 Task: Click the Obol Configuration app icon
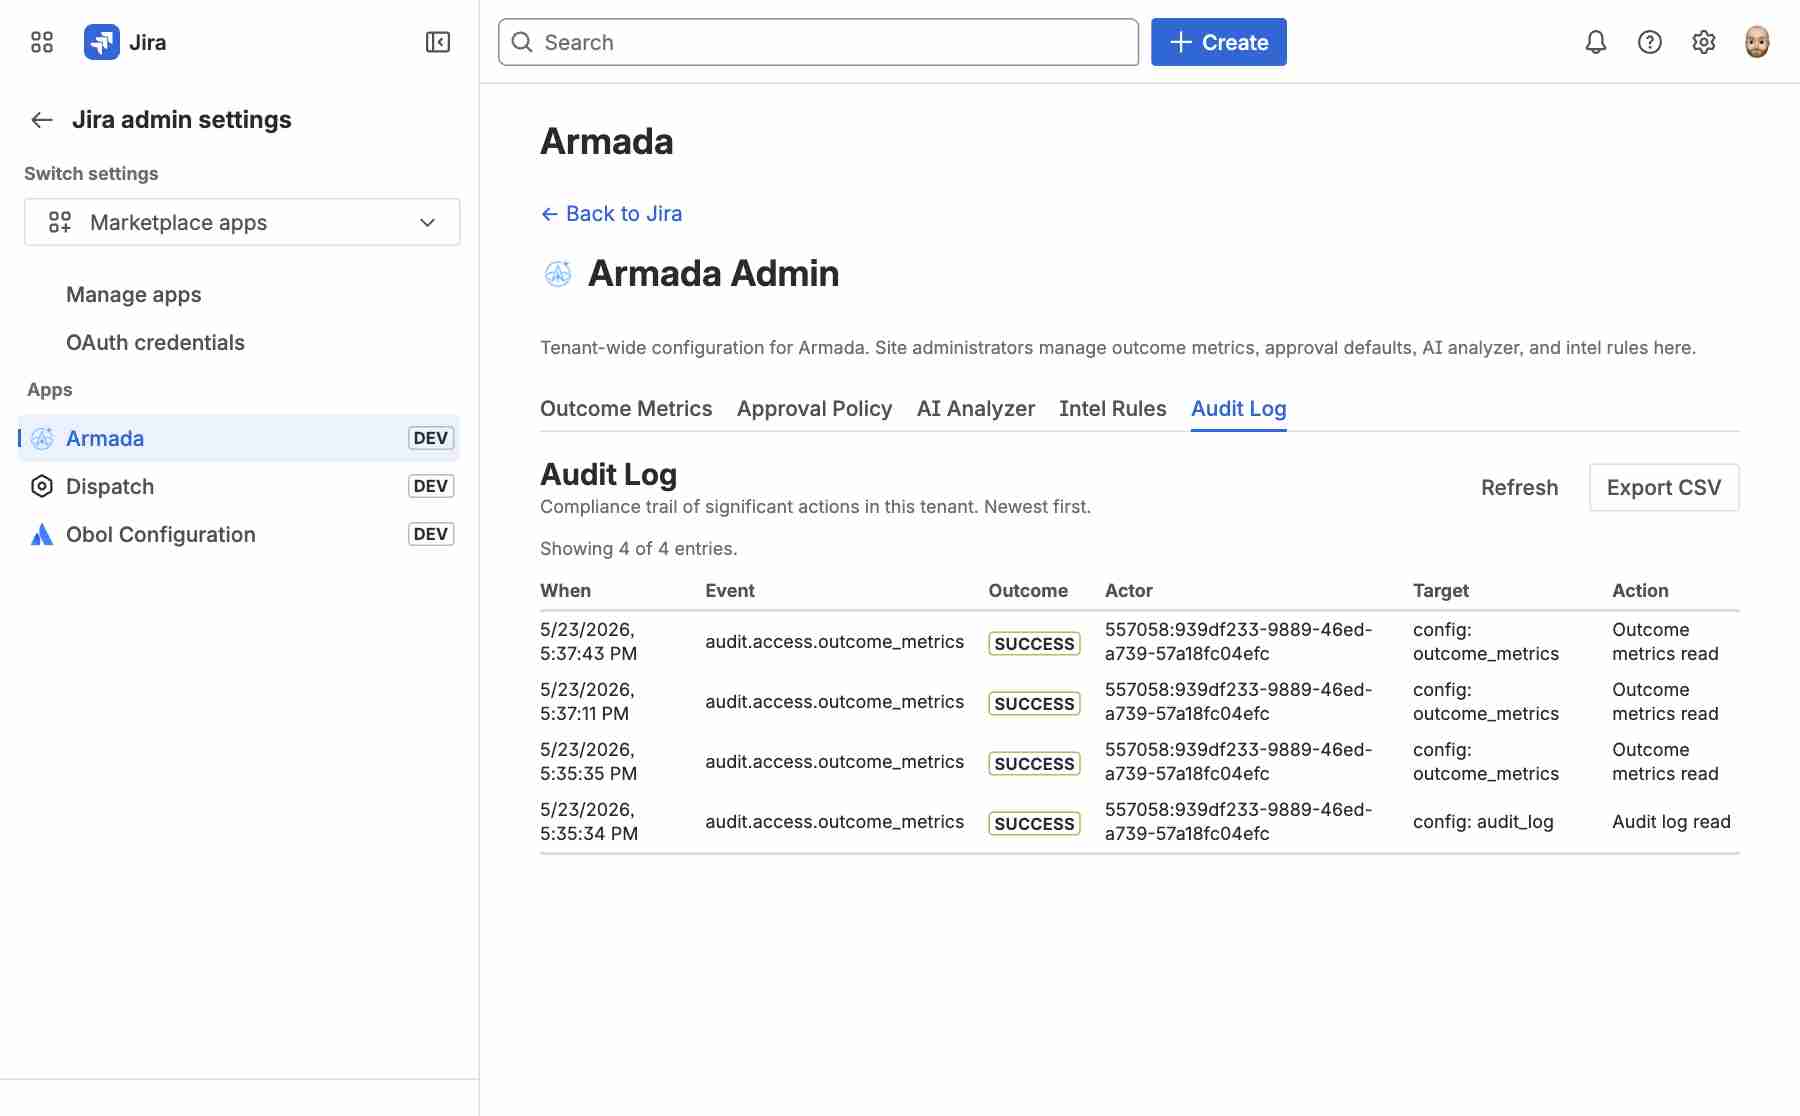click(x=42, y=534)
